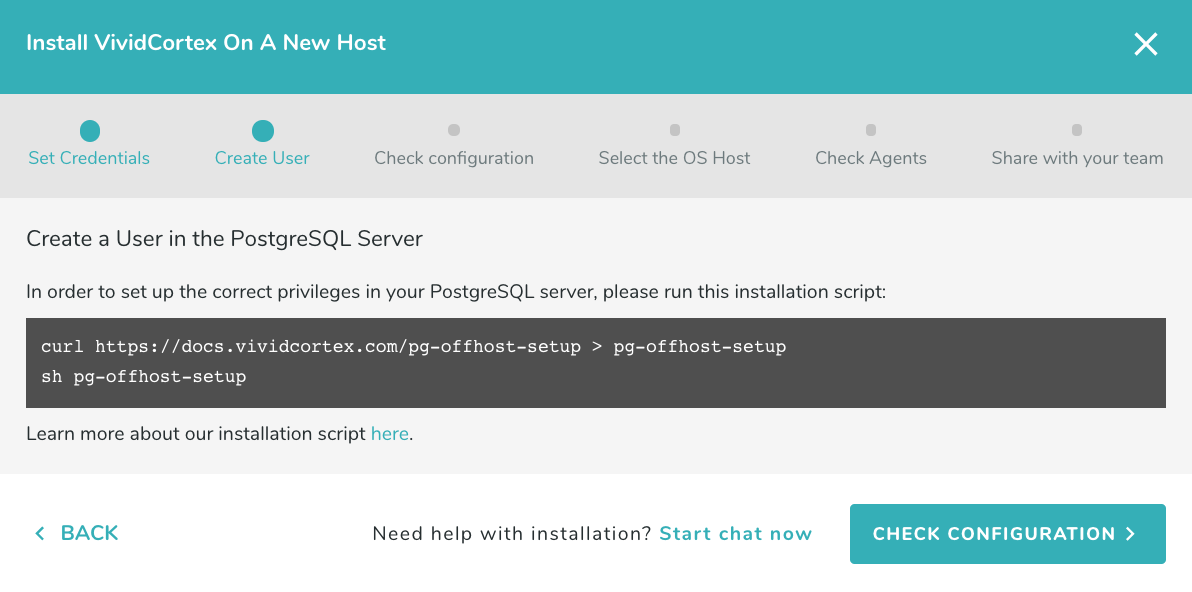This screenshot has height=592, width=1192.
Task: Select the Create User step label
Action: (262, 158)
